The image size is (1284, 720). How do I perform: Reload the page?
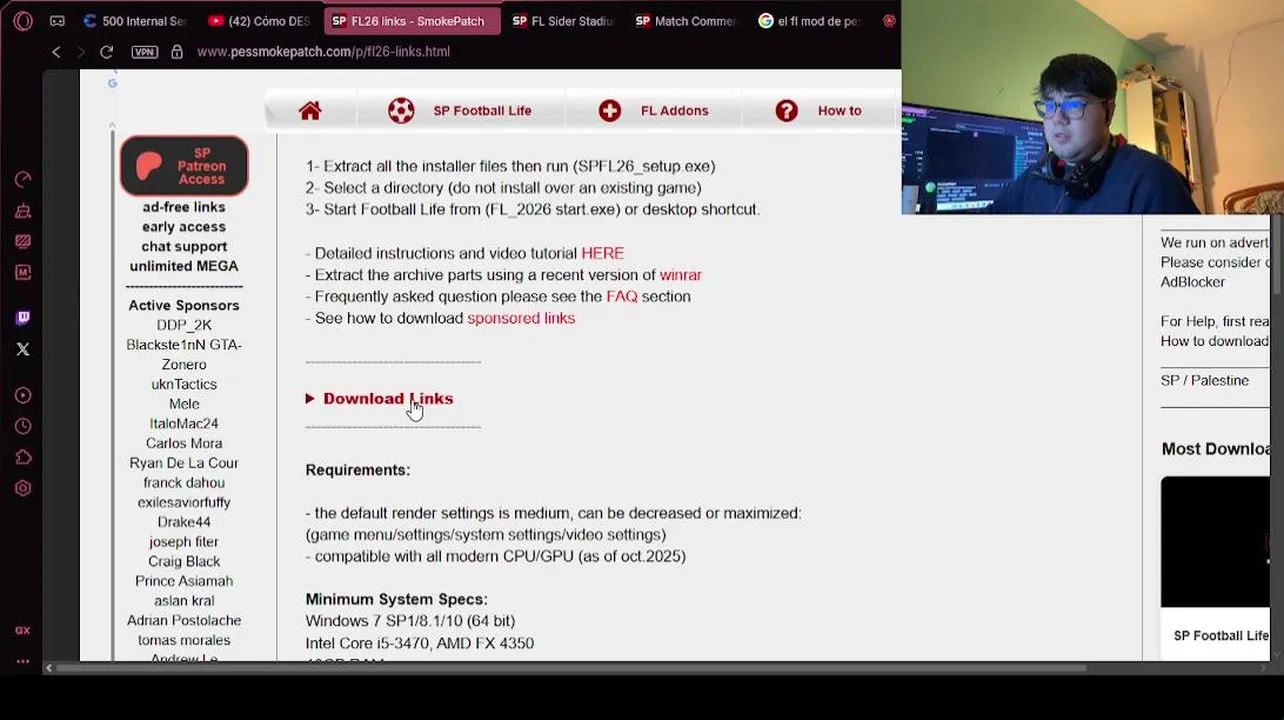(106, 52)
